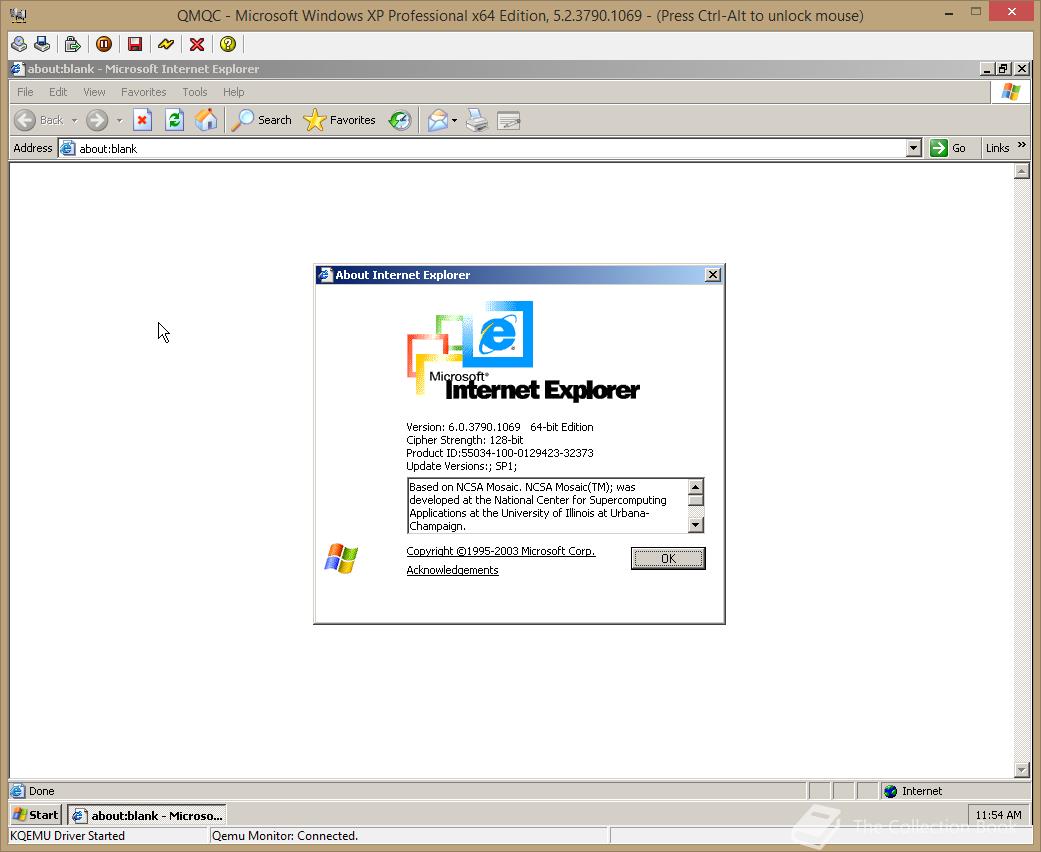
Task: Stop page loading with the red X icon
Action: tap(143, 120)
